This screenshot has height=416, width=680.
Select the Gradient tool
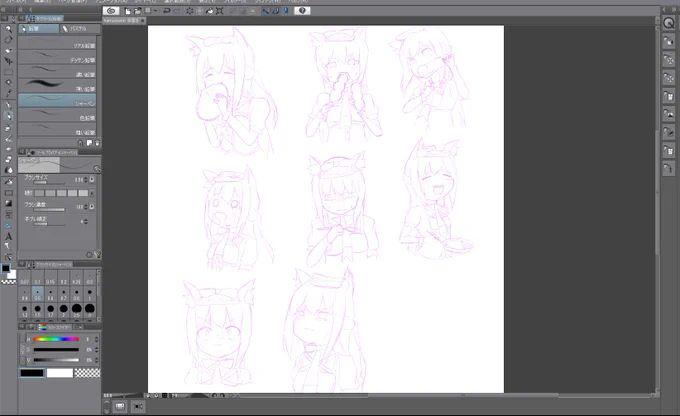(x=8, y=203)
